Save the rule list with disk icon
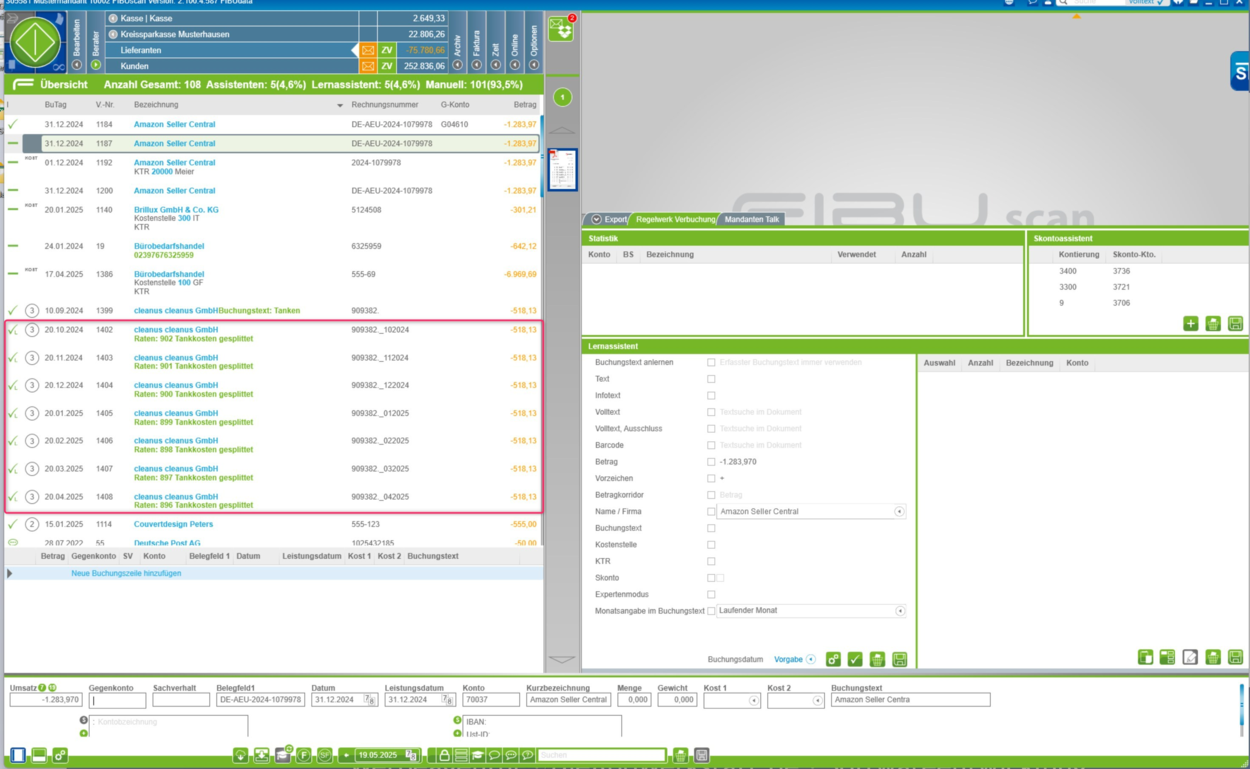The width and height of the screenshot is (1250, 769). (x=1236, y=657)
